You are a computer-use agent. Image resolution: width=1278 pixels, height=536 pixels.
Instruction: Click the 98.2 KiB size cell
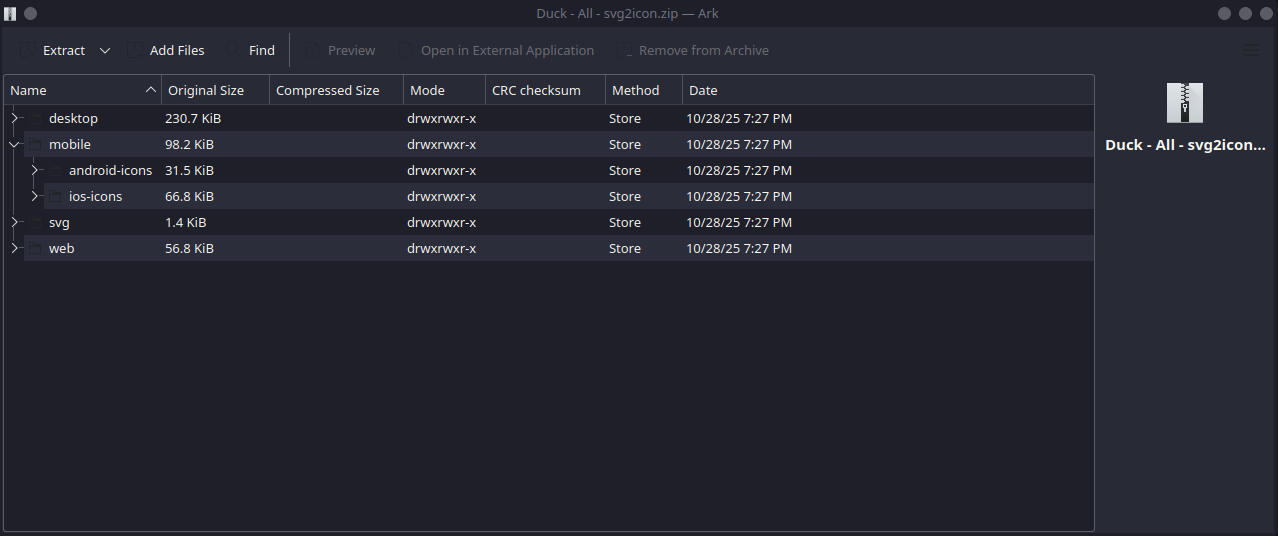click(189, 144)
